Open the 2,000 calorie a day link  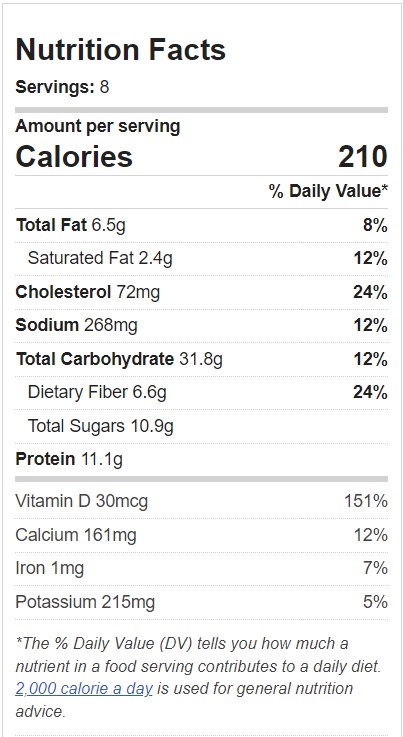(x=84, y=689)
